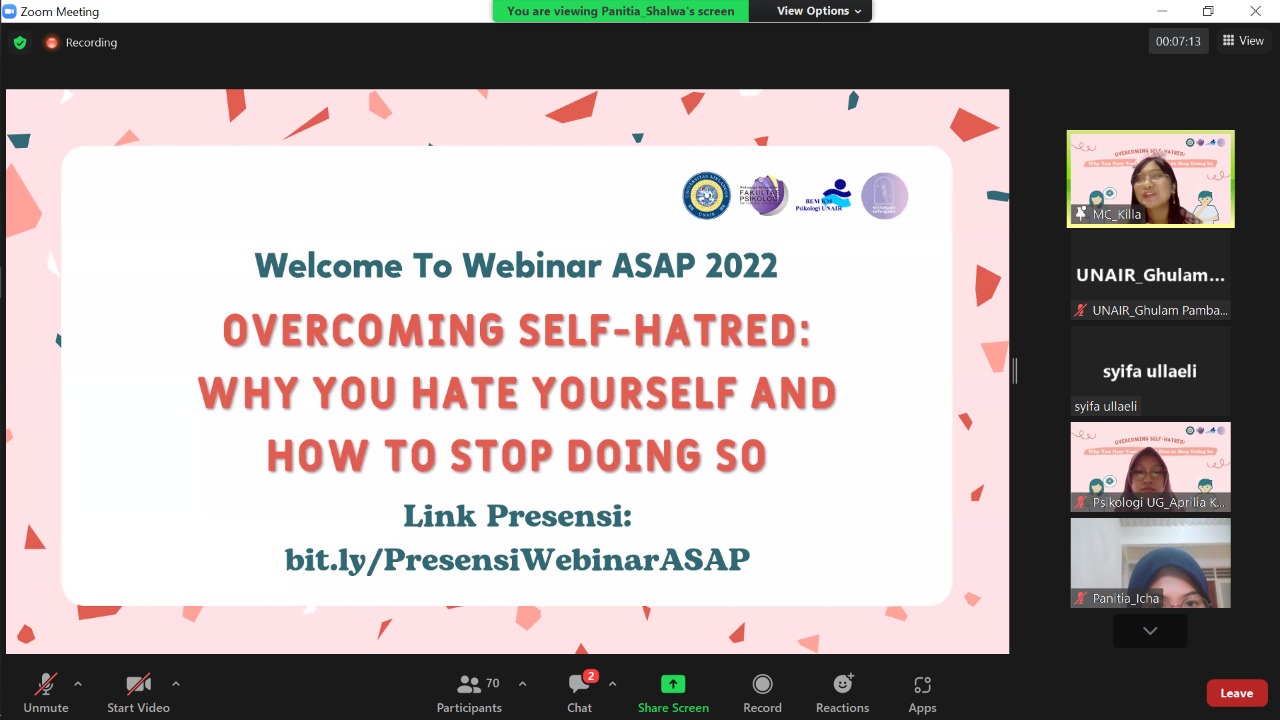1280x720 pixels.
Task: Open the View Options dropdown
Action: [x=819, y=11]
